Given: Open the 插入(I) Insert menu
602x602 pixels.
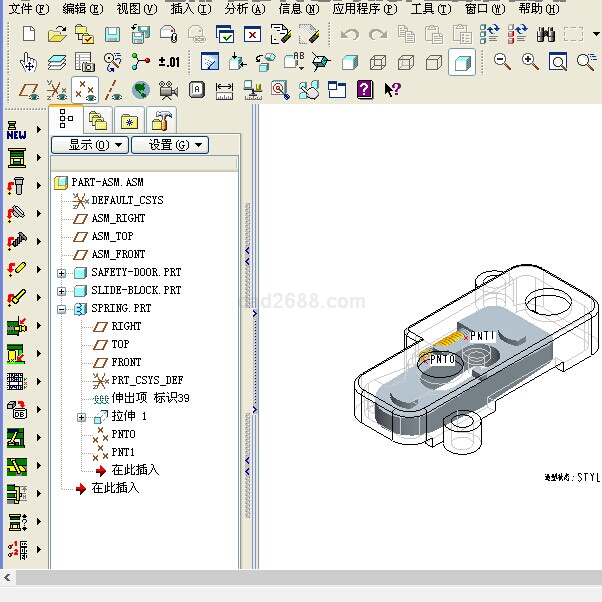Looking at the screenshot, I should tap(190, 8).
